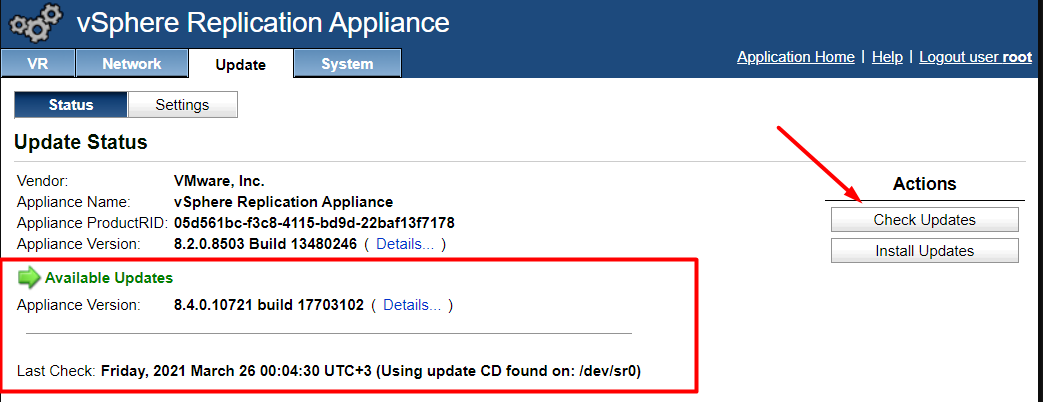Image resolution: width=1043 pixels, height=402 pixels.
Task: Switch to the Network tab
Action: (x=131, y=64)
